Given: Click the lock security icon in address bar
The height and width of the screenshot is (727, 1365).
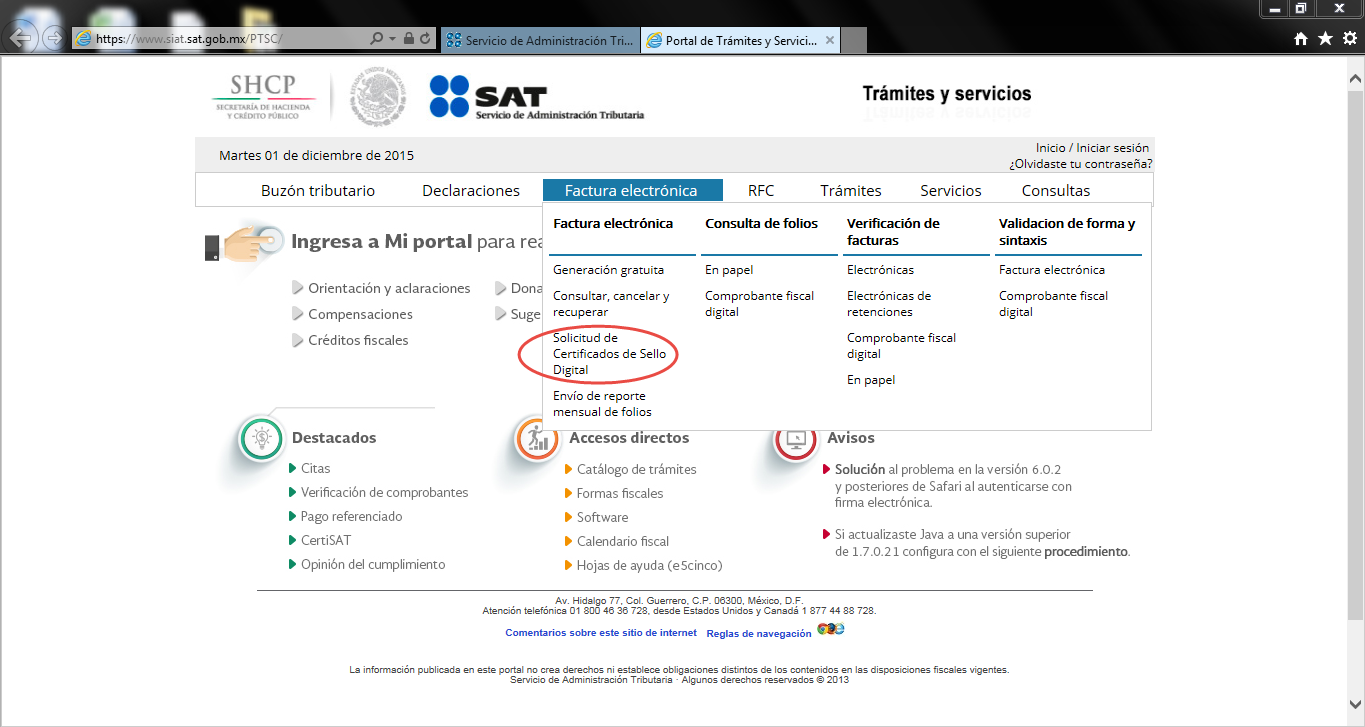Looking at the screenshot, I should [x=408, y=39].
